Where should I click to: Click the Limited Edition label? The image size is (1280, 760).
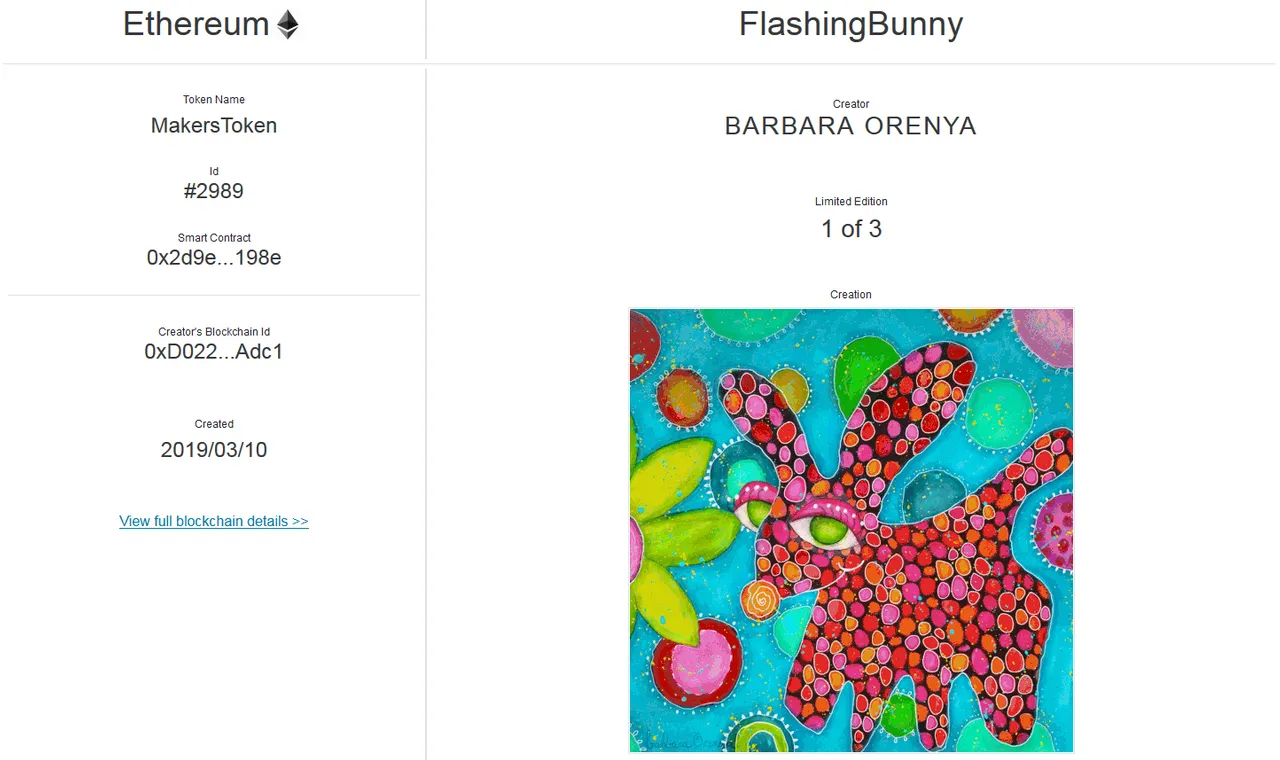coord(851,202)
